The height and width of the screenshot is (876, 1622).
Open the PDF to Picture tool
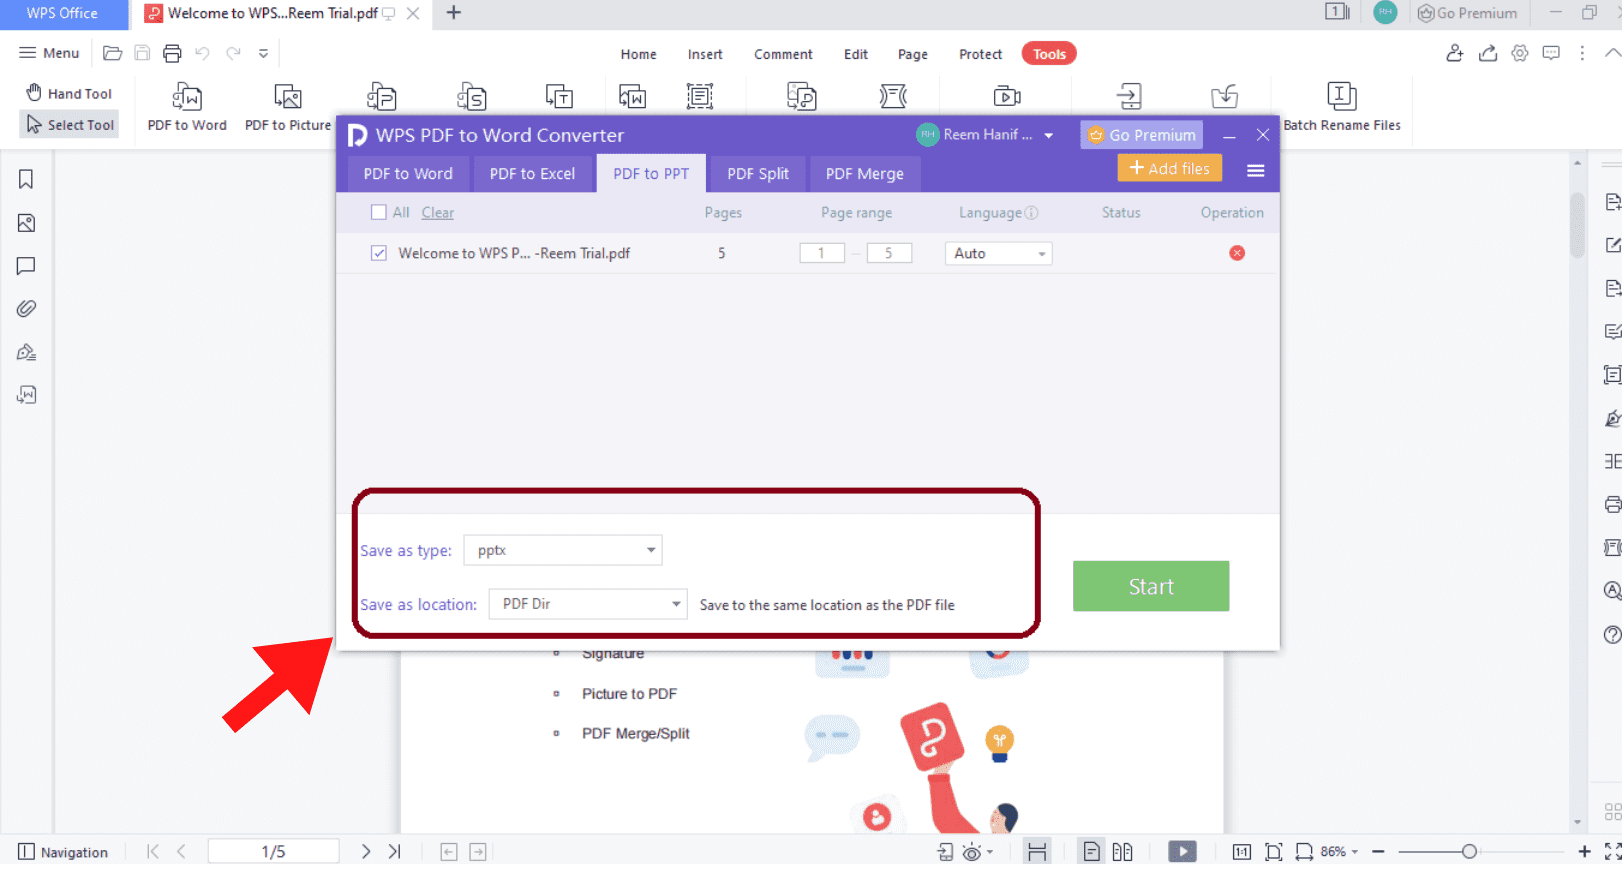(288, 107)
